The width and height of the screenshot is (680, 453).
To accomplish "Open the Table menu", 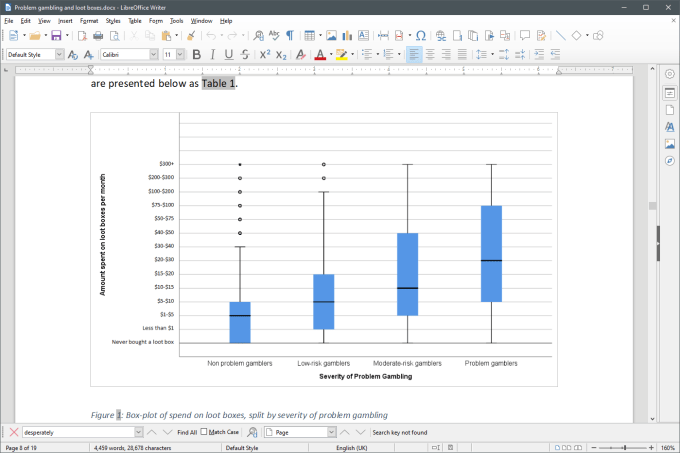I will 134,20.
